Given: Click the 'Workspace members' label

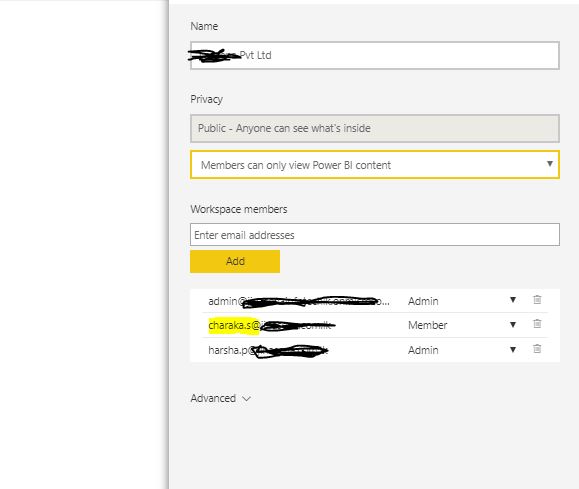Looking at the screenshot, I should [x=239, y=209].
